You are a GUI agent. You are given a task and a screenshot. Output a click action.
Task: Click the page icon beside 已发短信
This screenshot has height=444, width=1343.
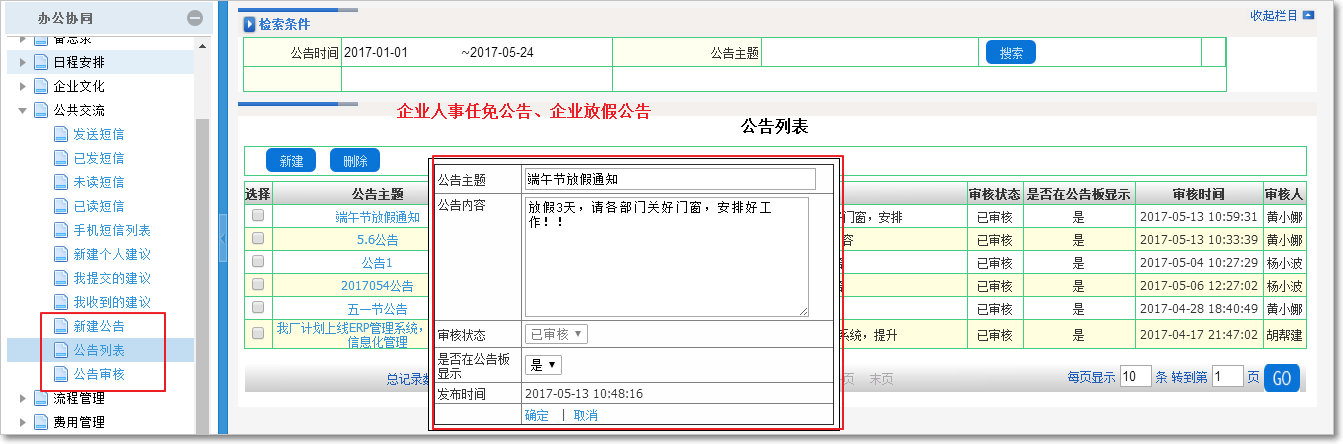pyautogui.click(x=61, y=158)
